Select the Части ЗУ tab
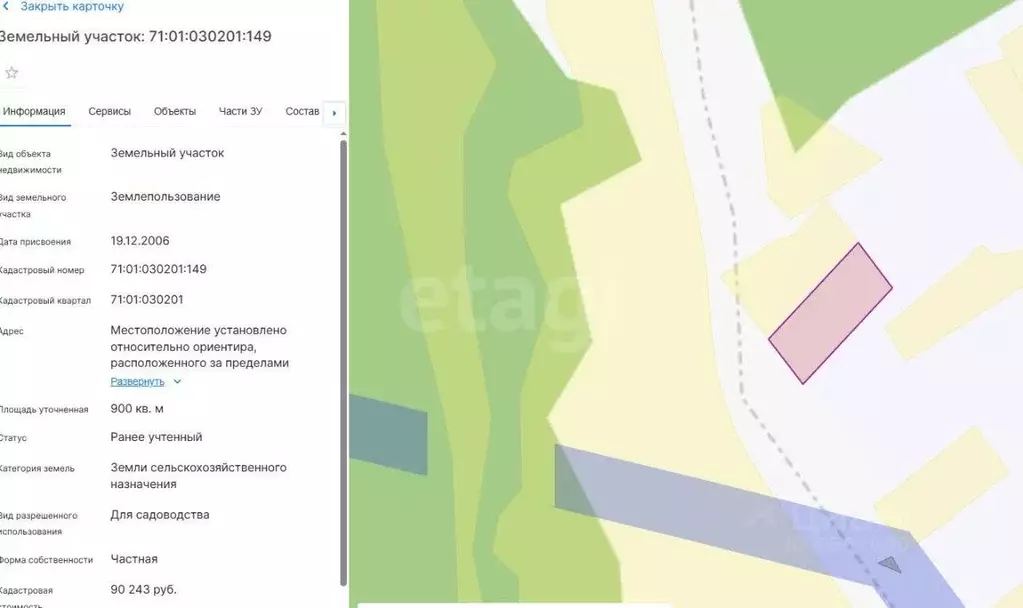1023x608 pixels. [241, 112]
